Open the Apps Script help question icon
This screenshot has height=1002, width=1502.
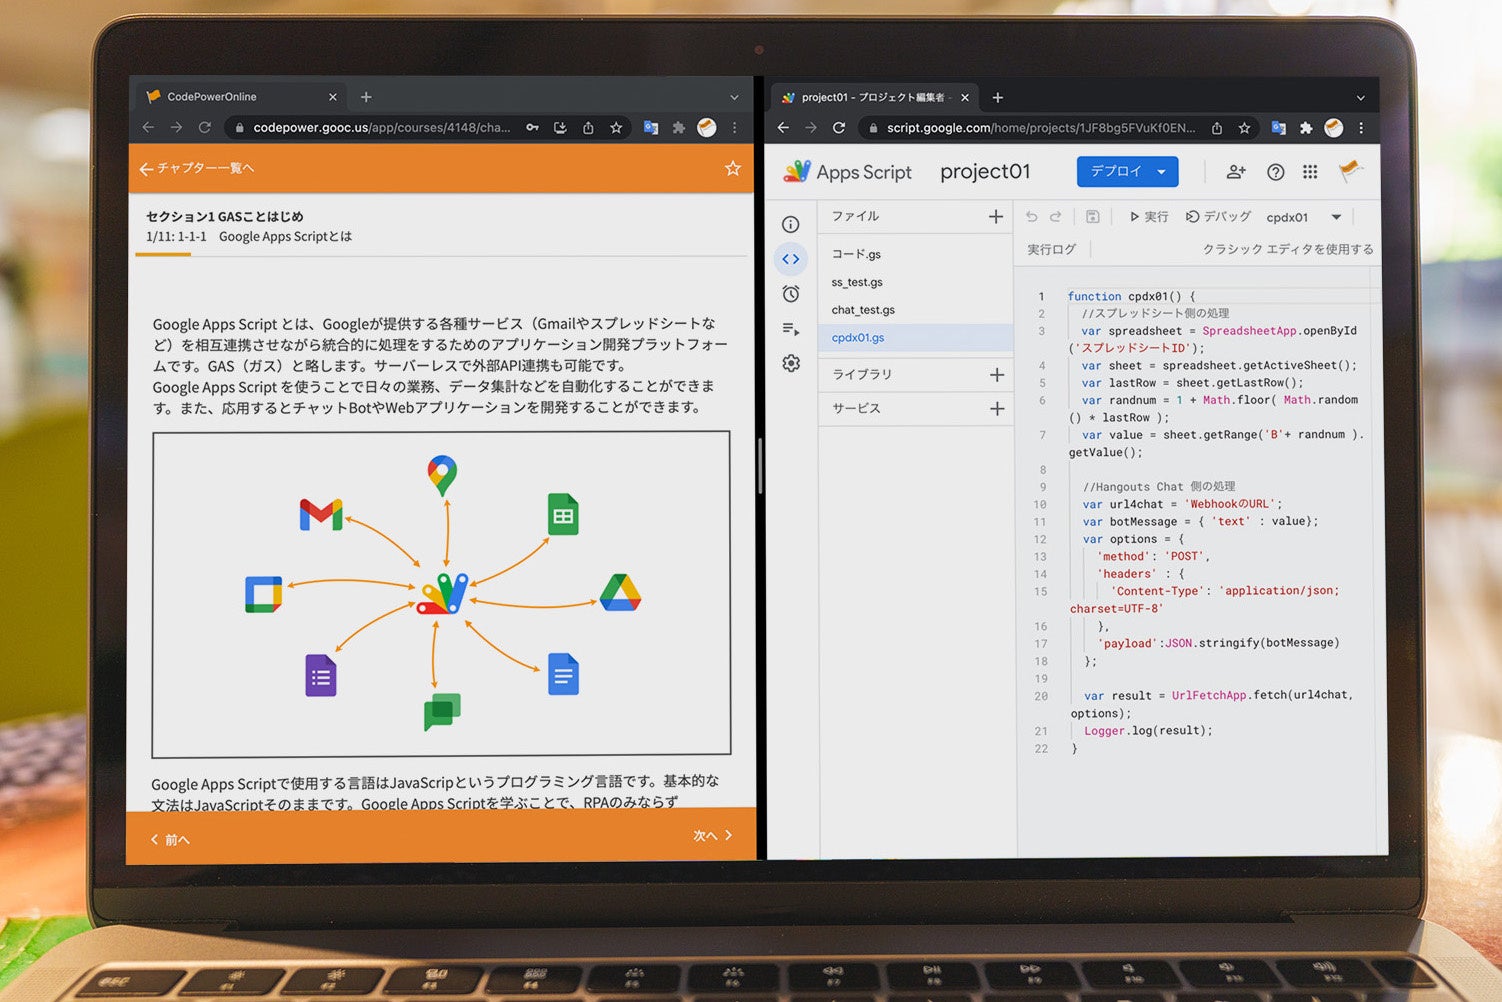[1276, 172]
